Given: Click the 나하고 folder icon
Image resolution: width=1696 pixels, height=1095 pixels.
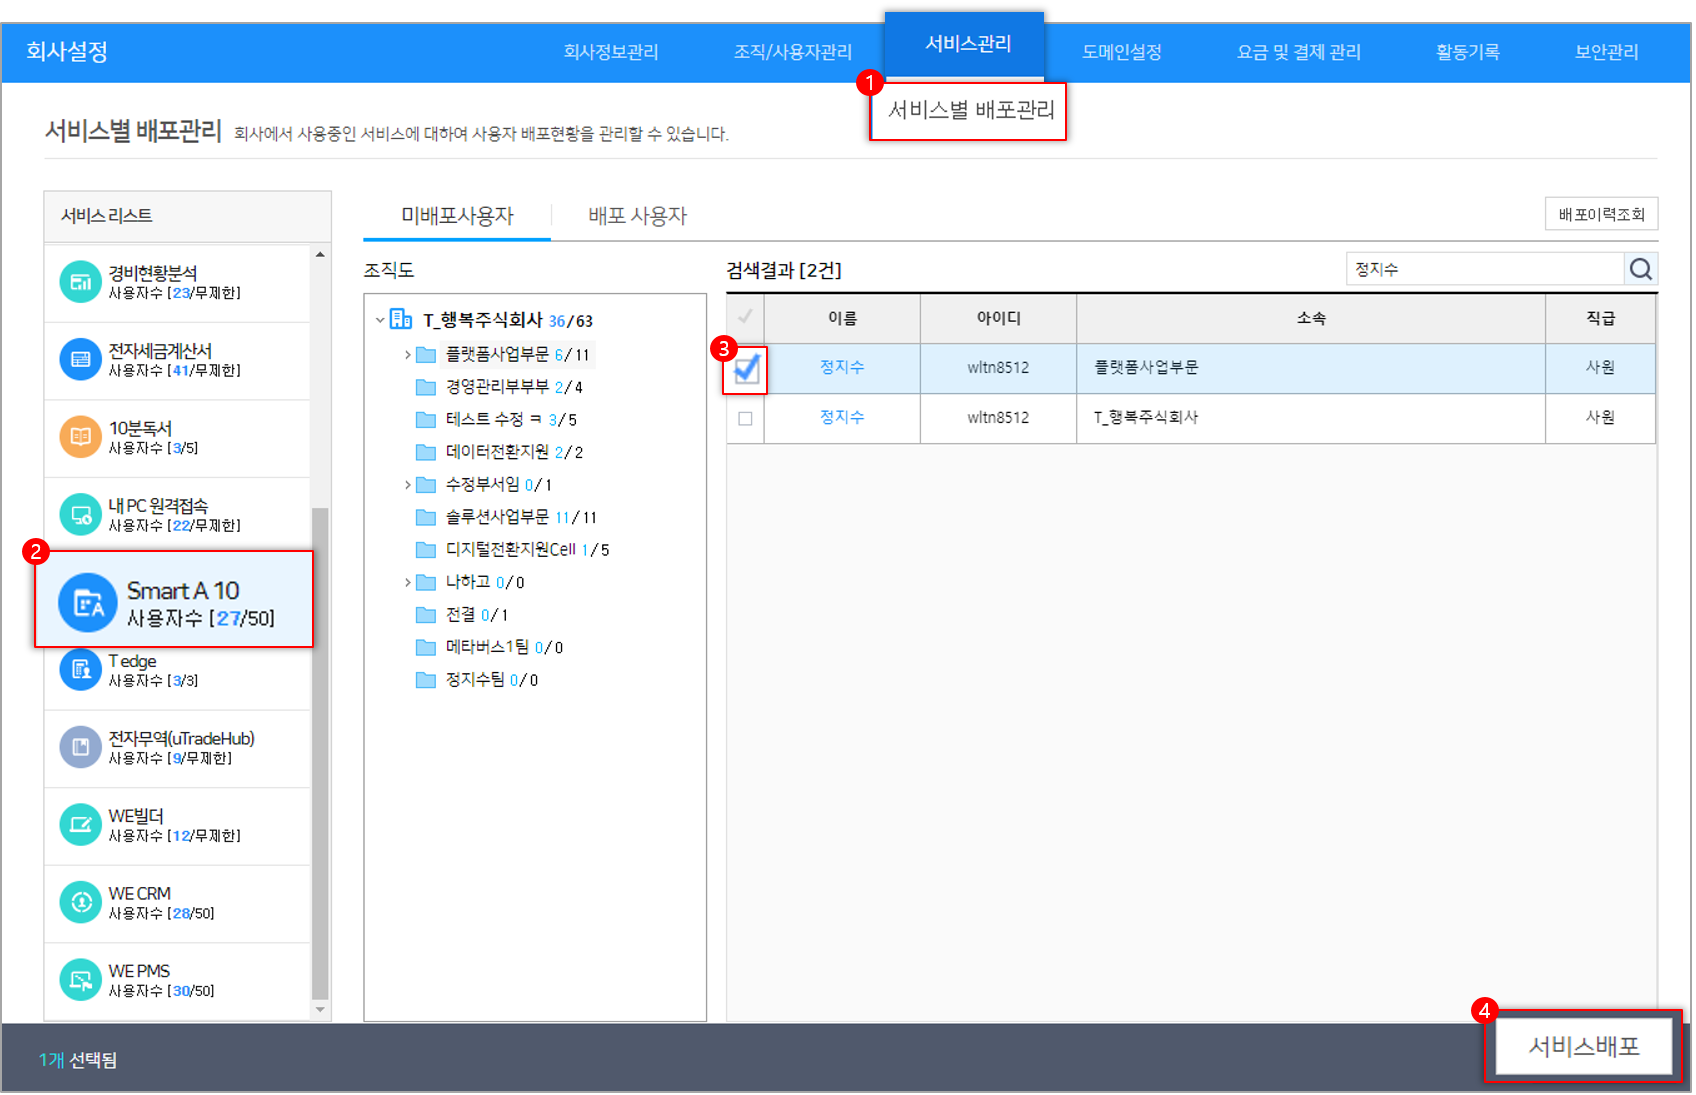Looking at the screenshot, I should [426, 582].
